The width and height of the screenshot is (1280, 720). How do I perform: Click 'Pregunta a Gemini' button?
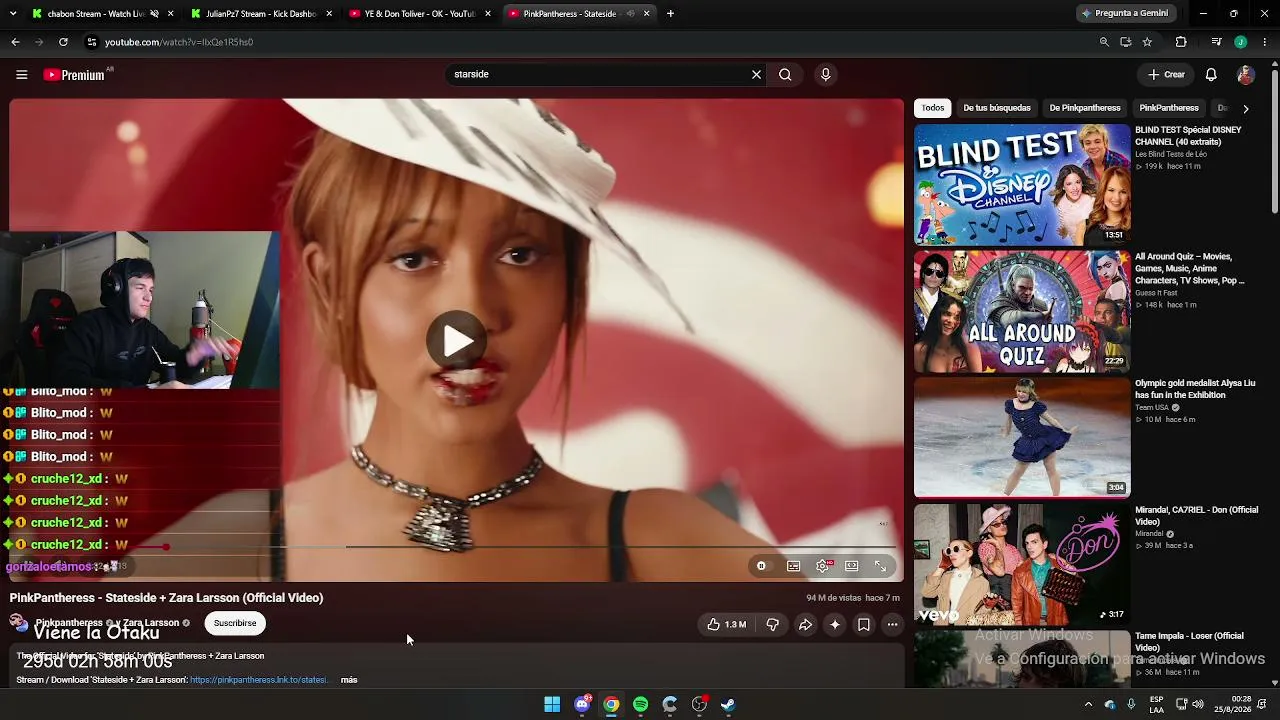[1125, 14]
